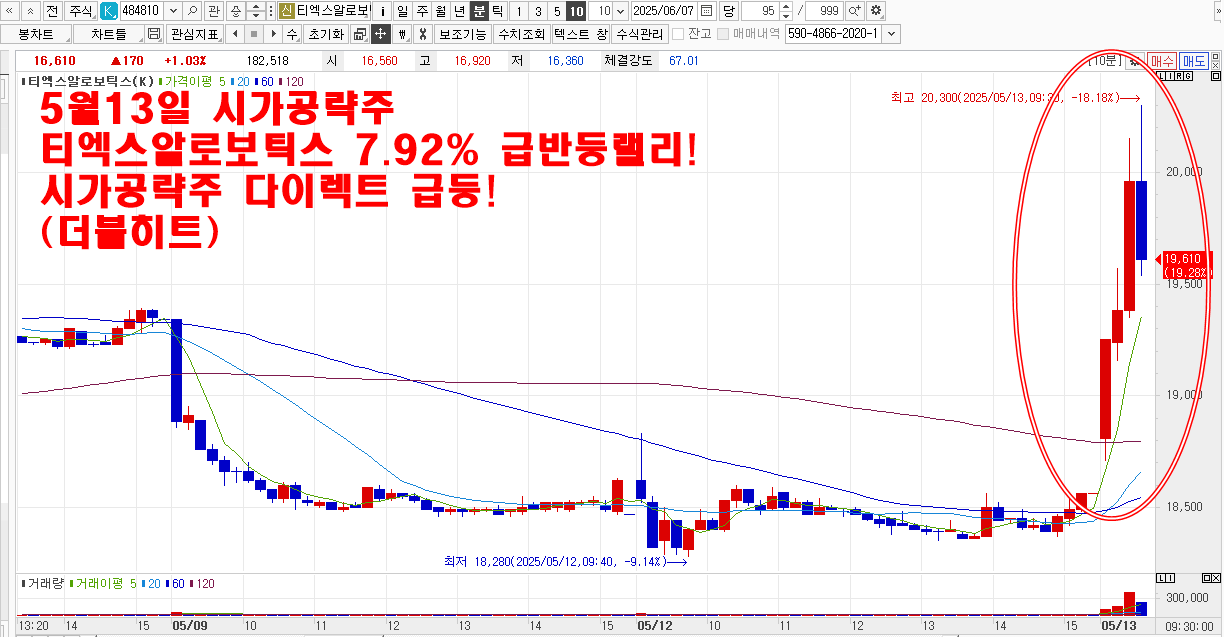
Task: Click the 티엑스알로보 stock name field
Action: [333, 11]
